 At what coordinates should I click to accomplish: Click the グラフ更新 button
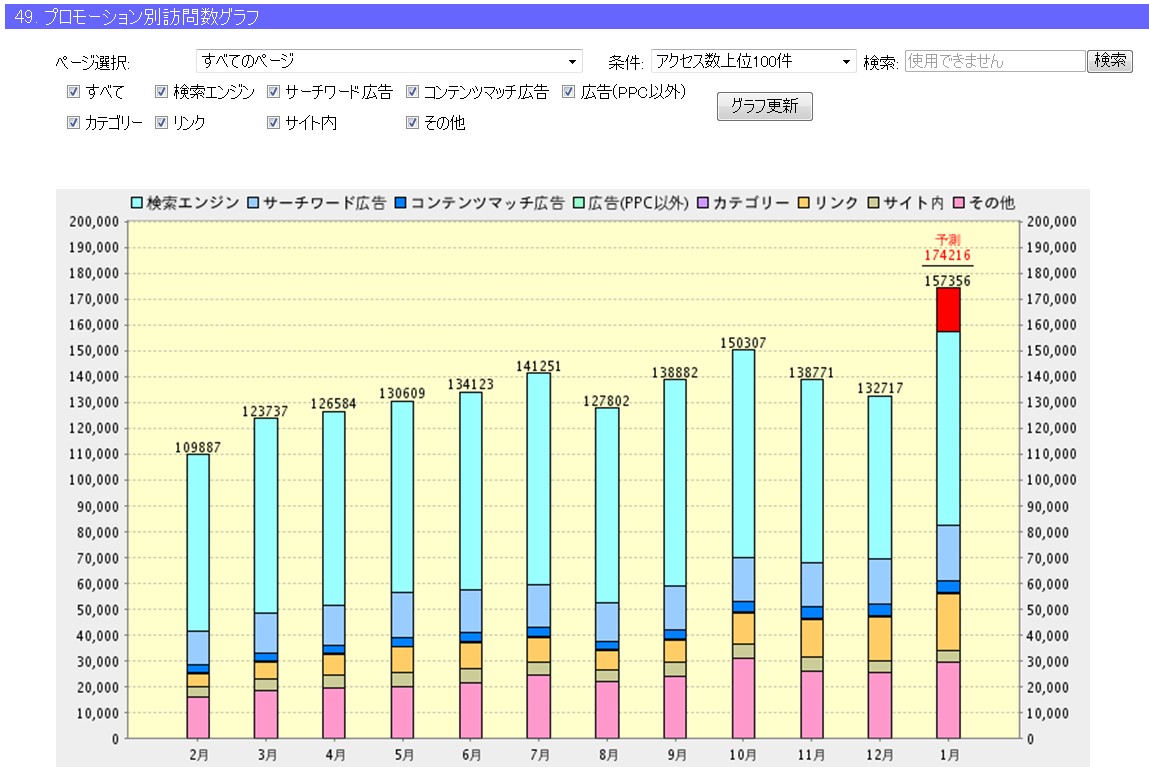pyautogui.click(x=764, y=107)
